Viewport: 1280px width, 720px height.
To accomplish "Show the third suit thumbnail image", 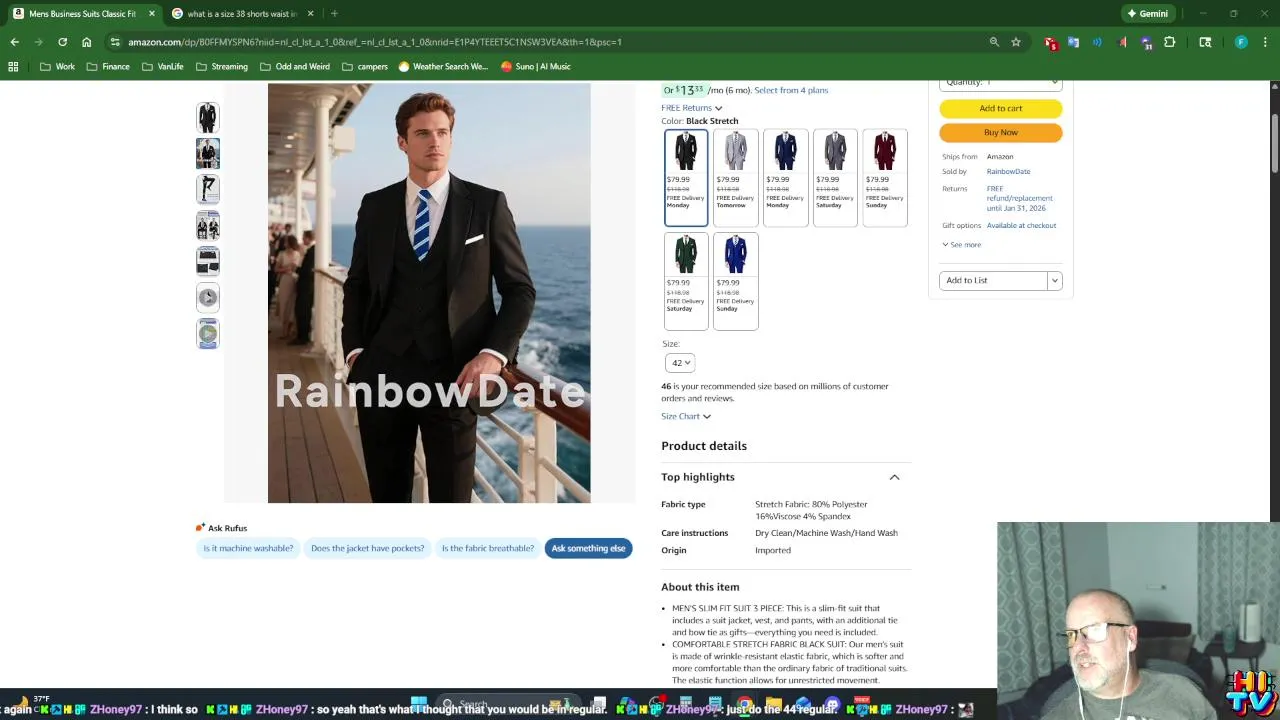I will tap(208, 189).
